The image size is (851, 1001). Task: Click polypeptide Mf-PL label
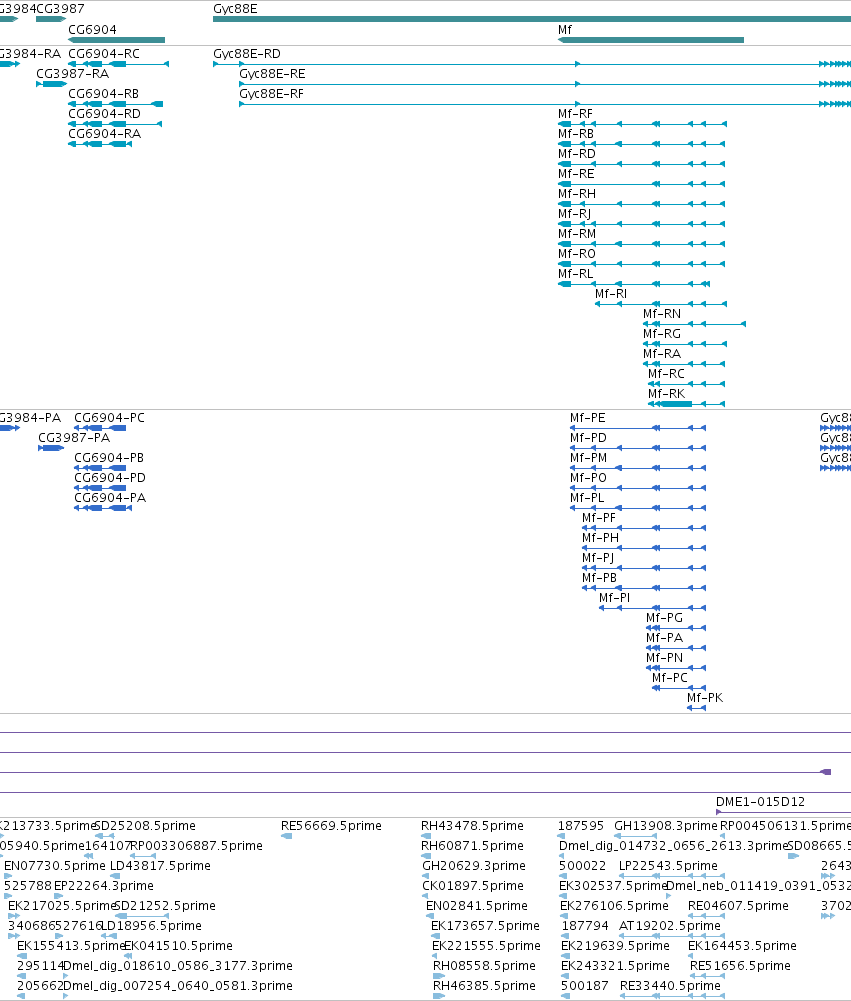pos(587,497)
